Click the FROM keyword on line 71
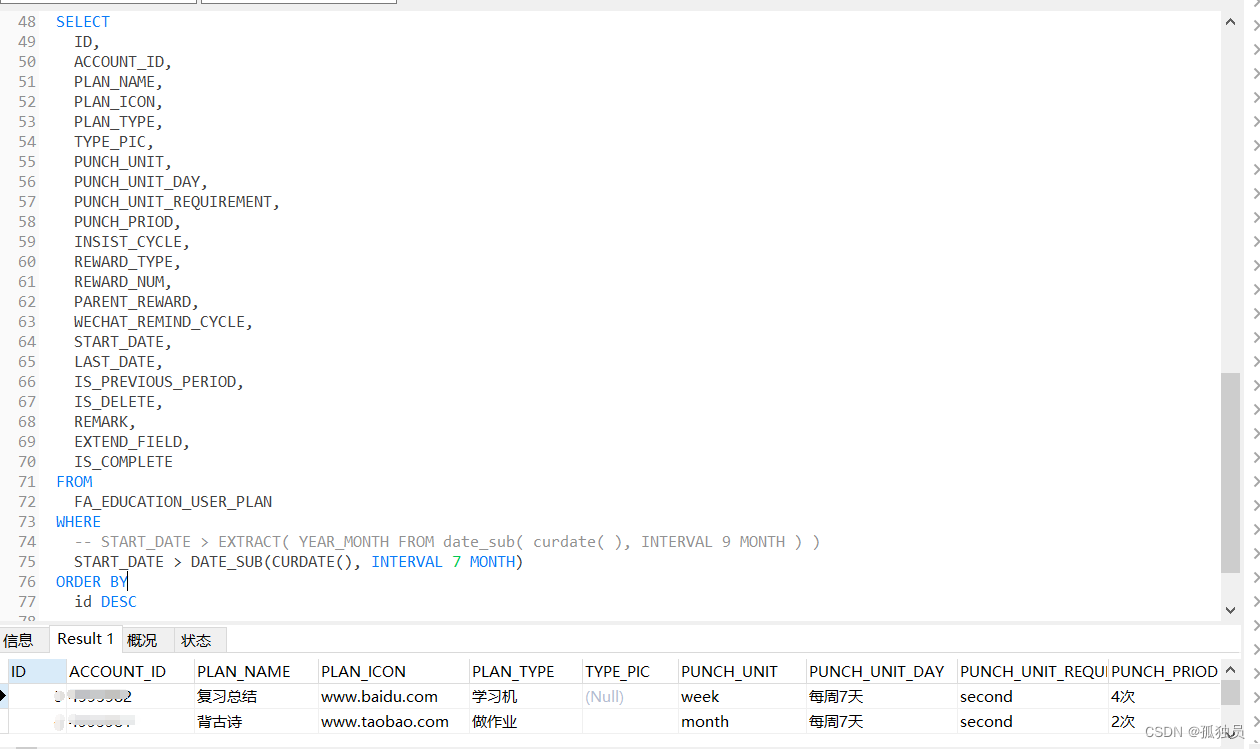 [x=74, y=481]
